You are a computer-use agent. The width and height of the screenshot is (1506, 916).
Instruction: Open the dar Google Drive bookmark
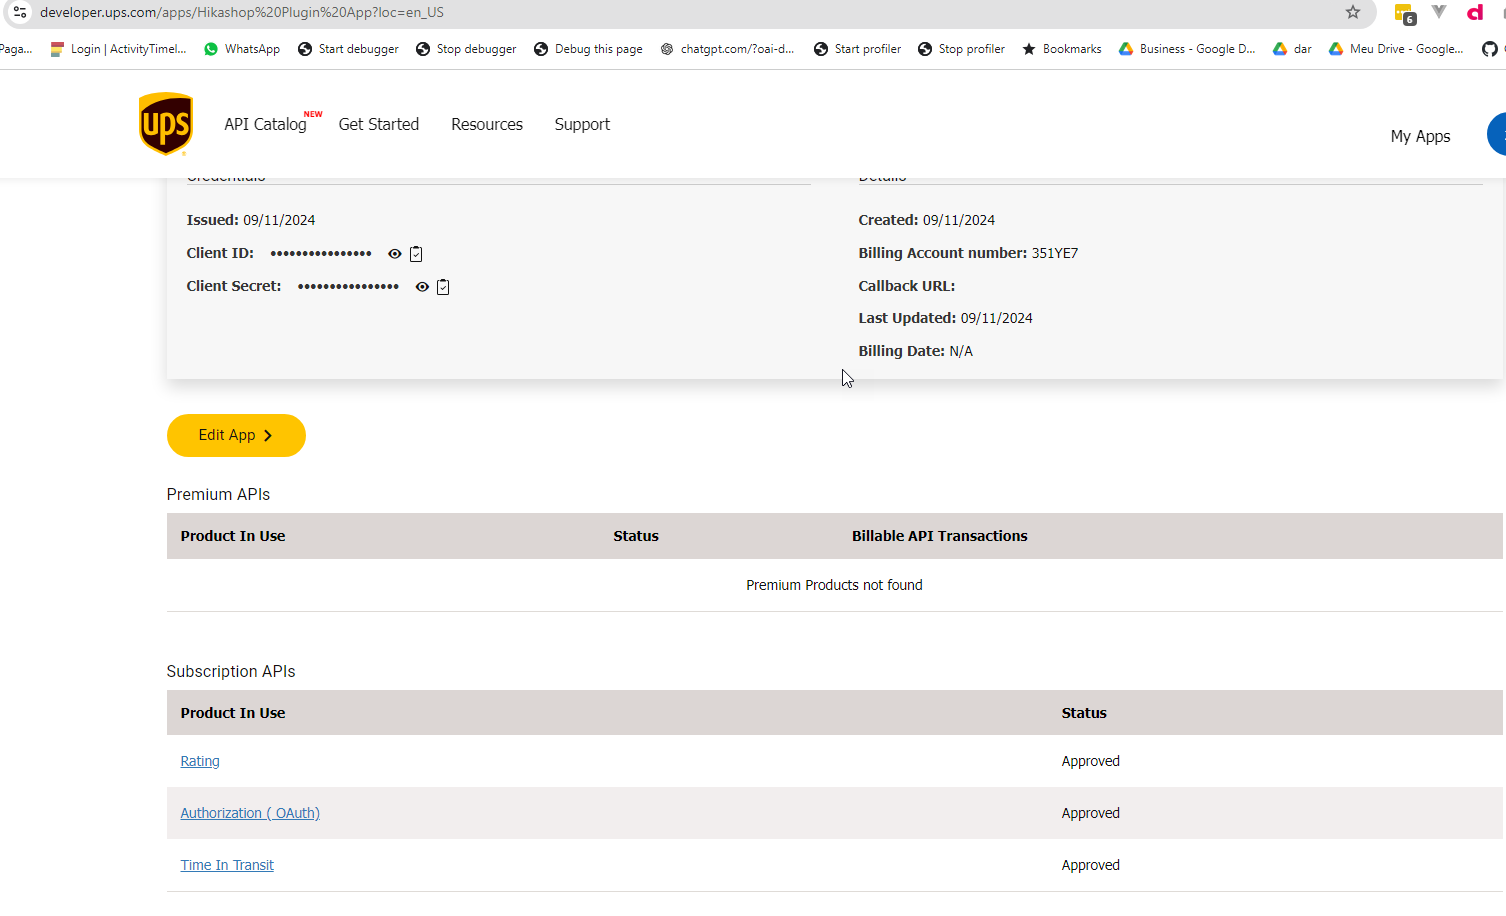1292,49
